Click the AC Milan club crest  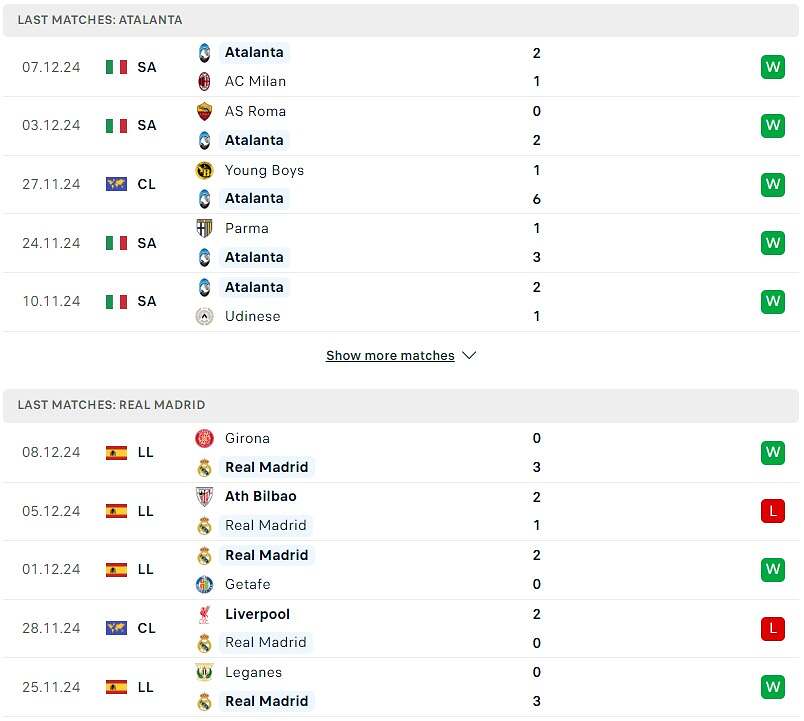[x=204, y=81]
